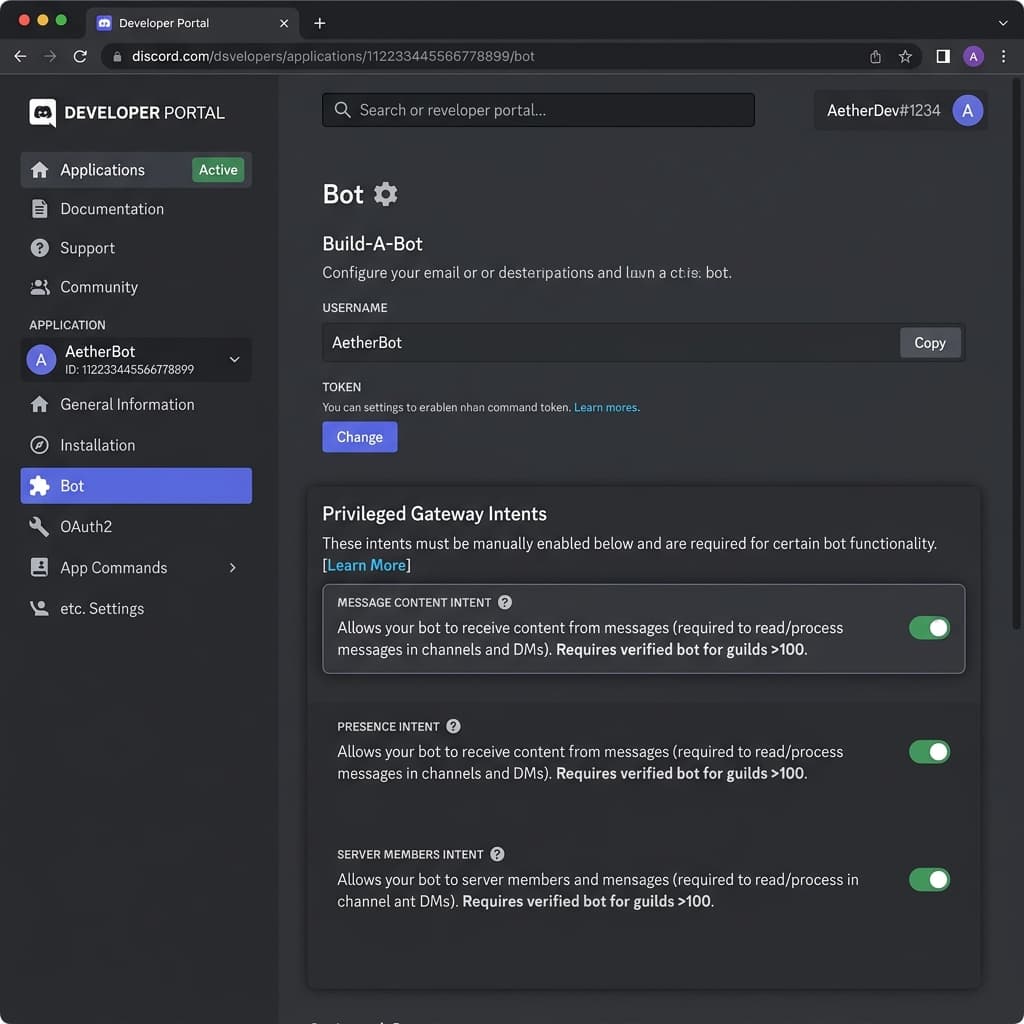Screen dimensions: 1024x1024
Task: Click the Discord logo in Developer Portal header
Action: click(42, 112)
